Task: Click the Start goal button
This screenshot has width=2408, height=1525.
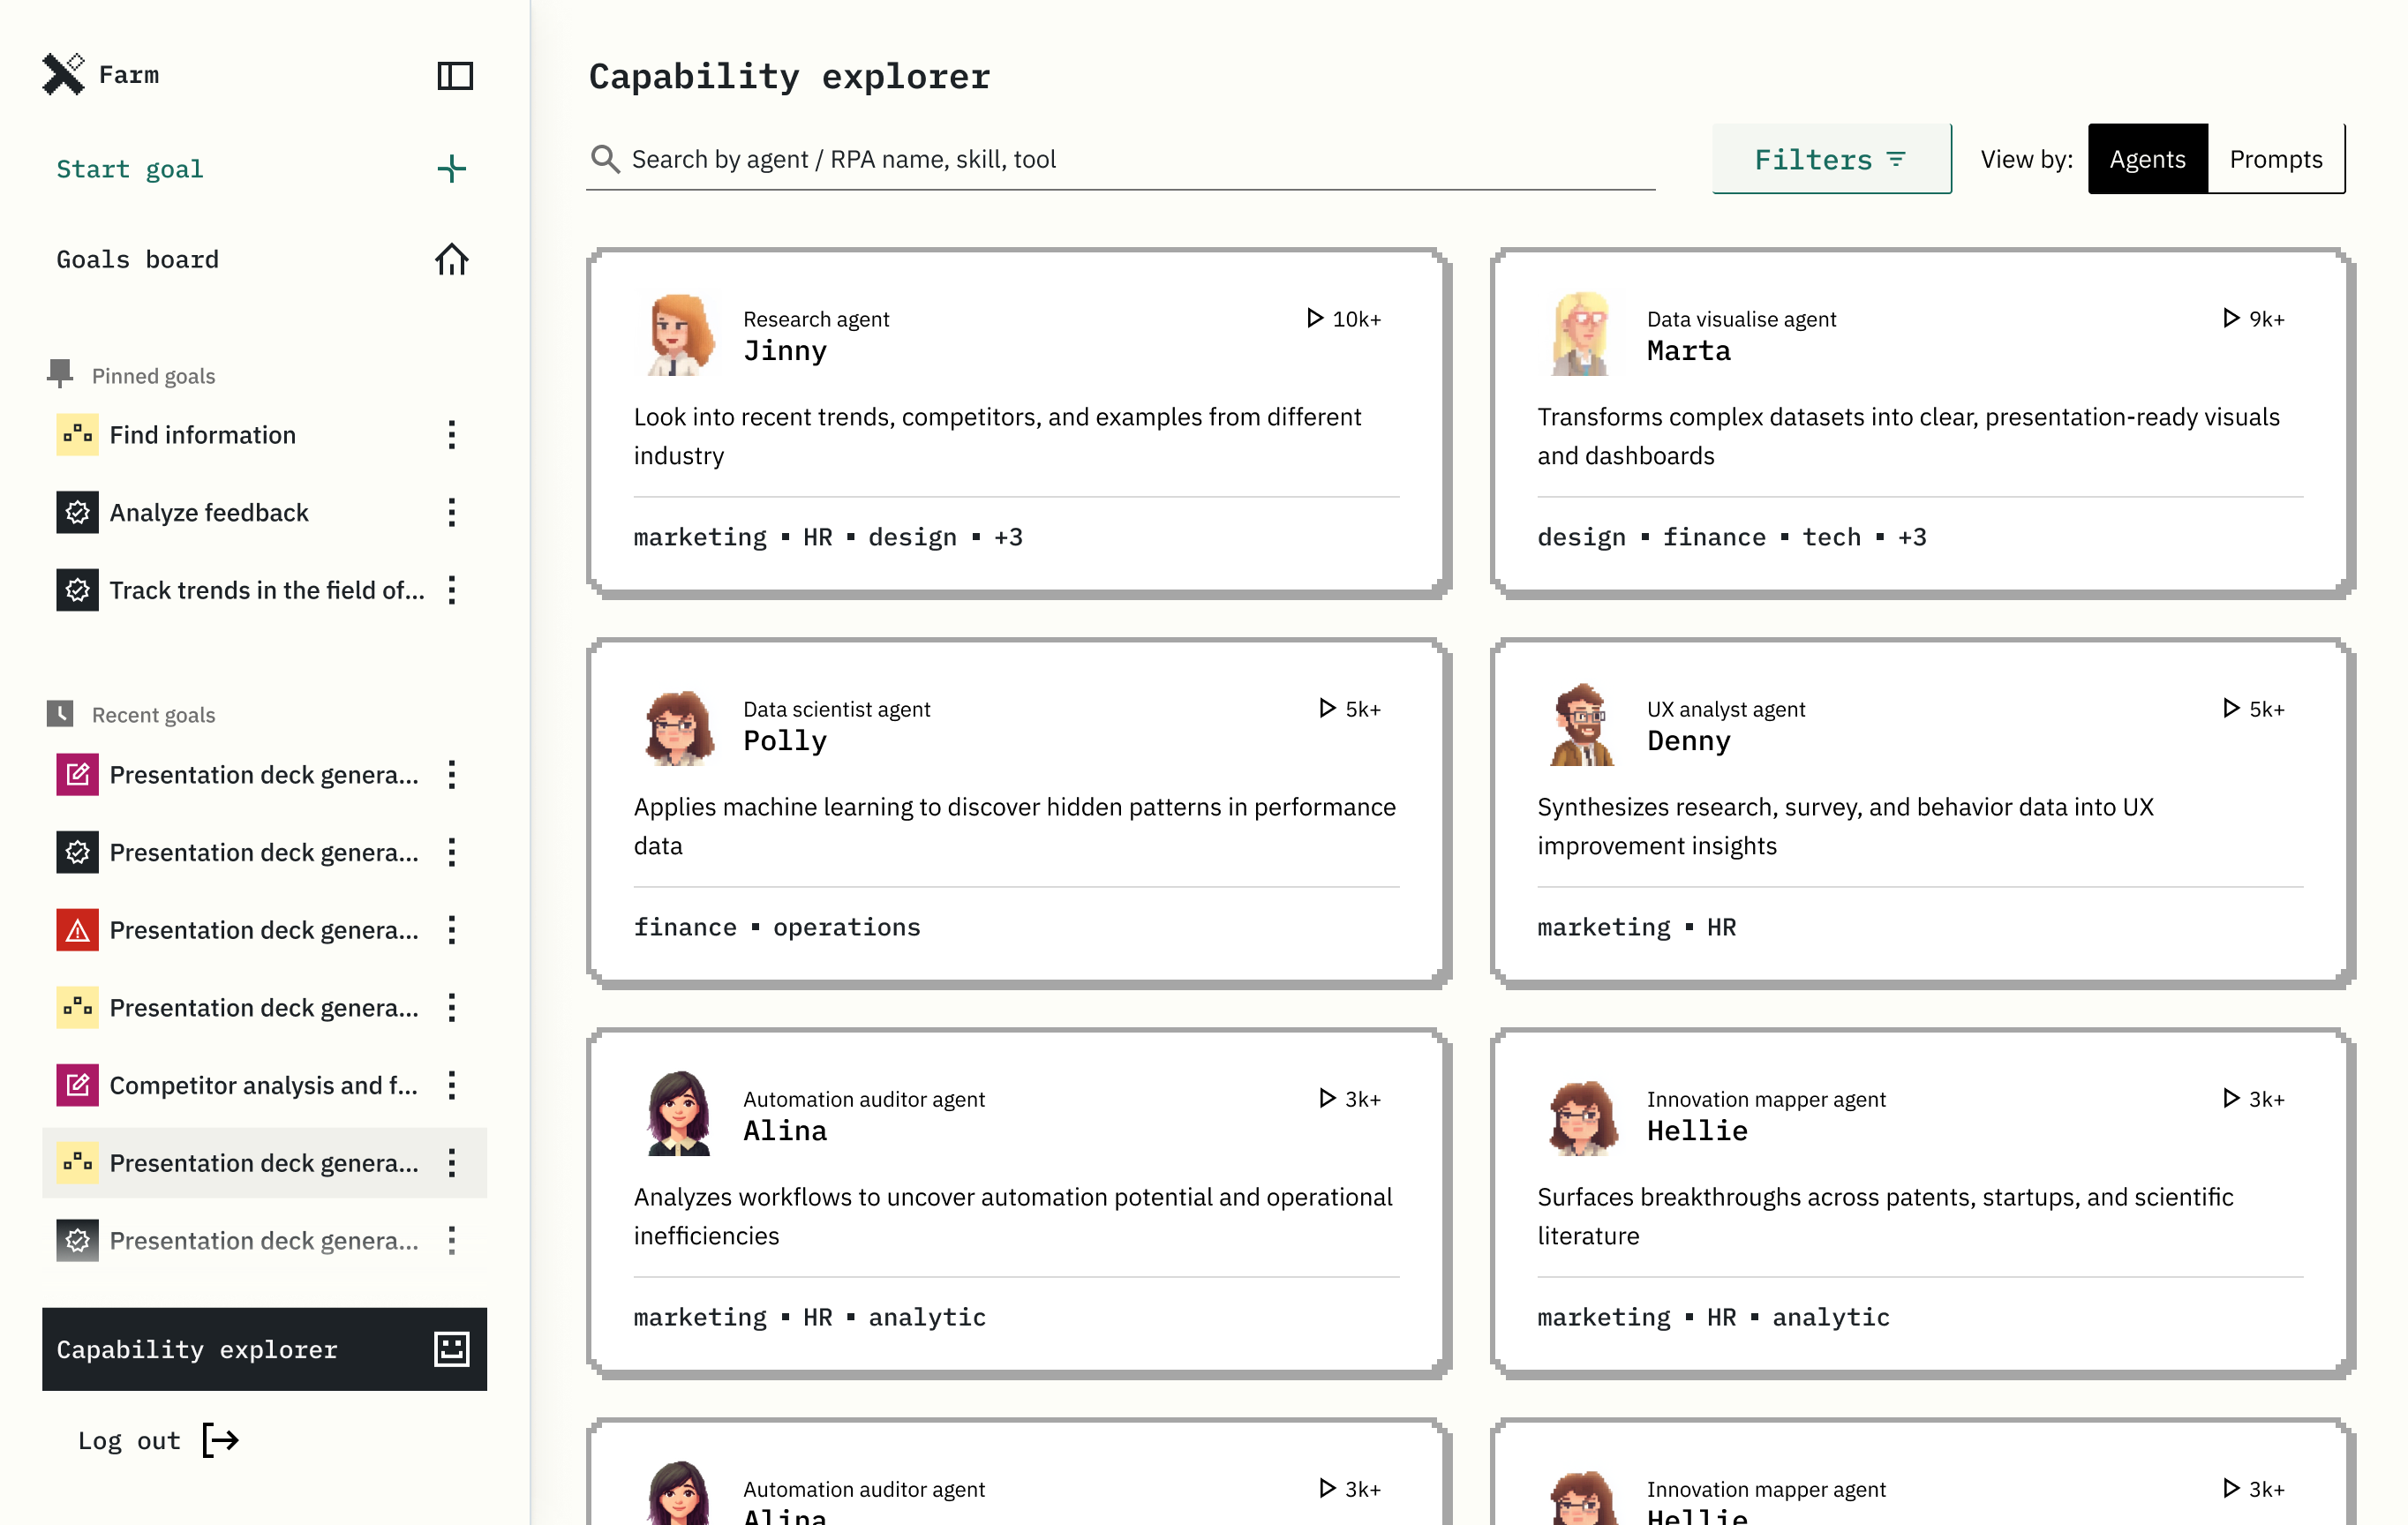Action: coord(264,168)
